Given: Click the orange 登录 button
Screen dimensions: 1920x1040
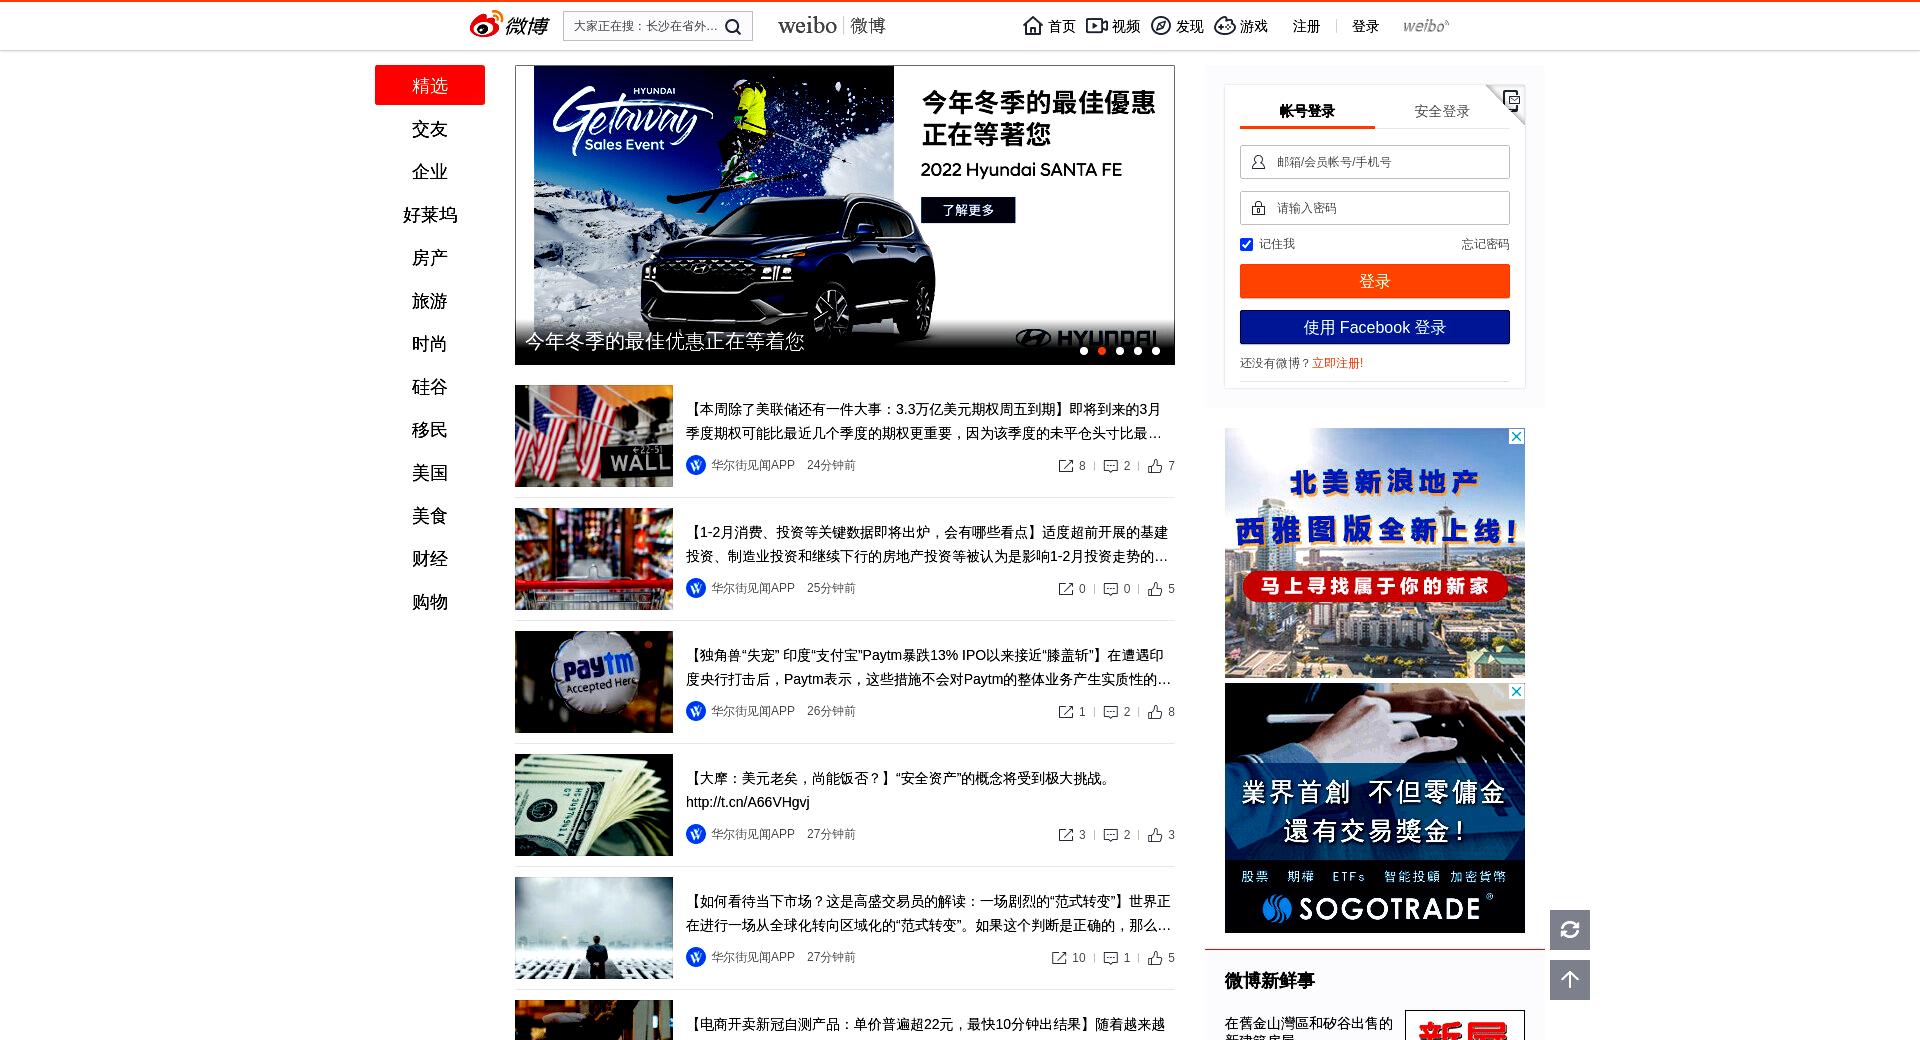Looking at the screenshot, I should click(x=1375, y=281).
